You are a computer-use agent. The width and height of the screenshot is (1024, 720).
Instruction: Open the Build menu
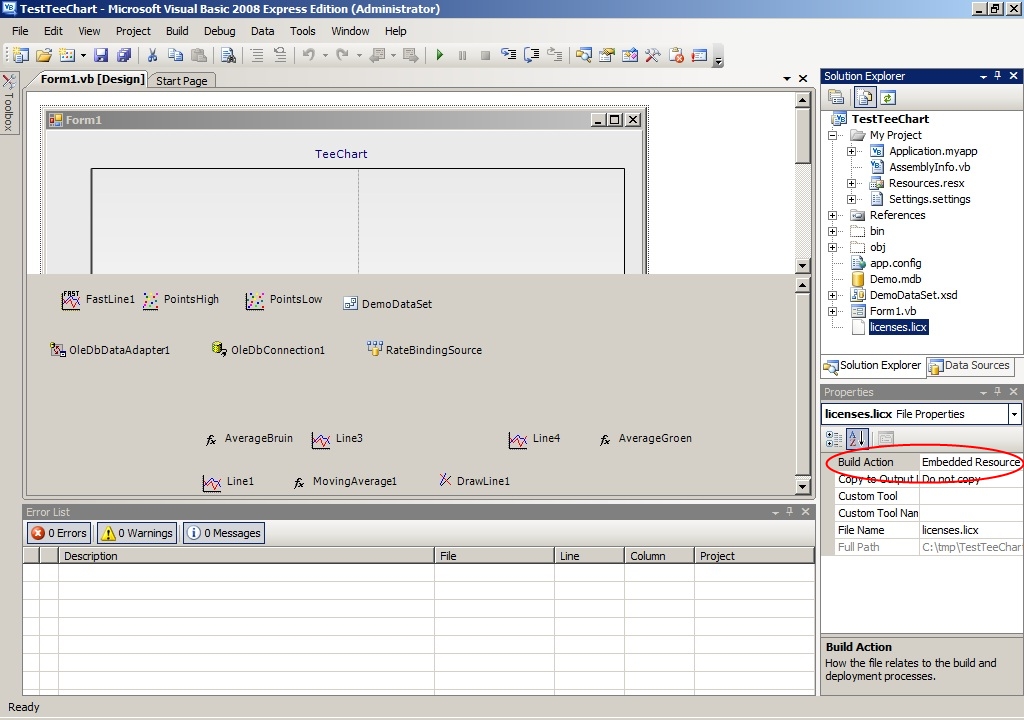177,31
